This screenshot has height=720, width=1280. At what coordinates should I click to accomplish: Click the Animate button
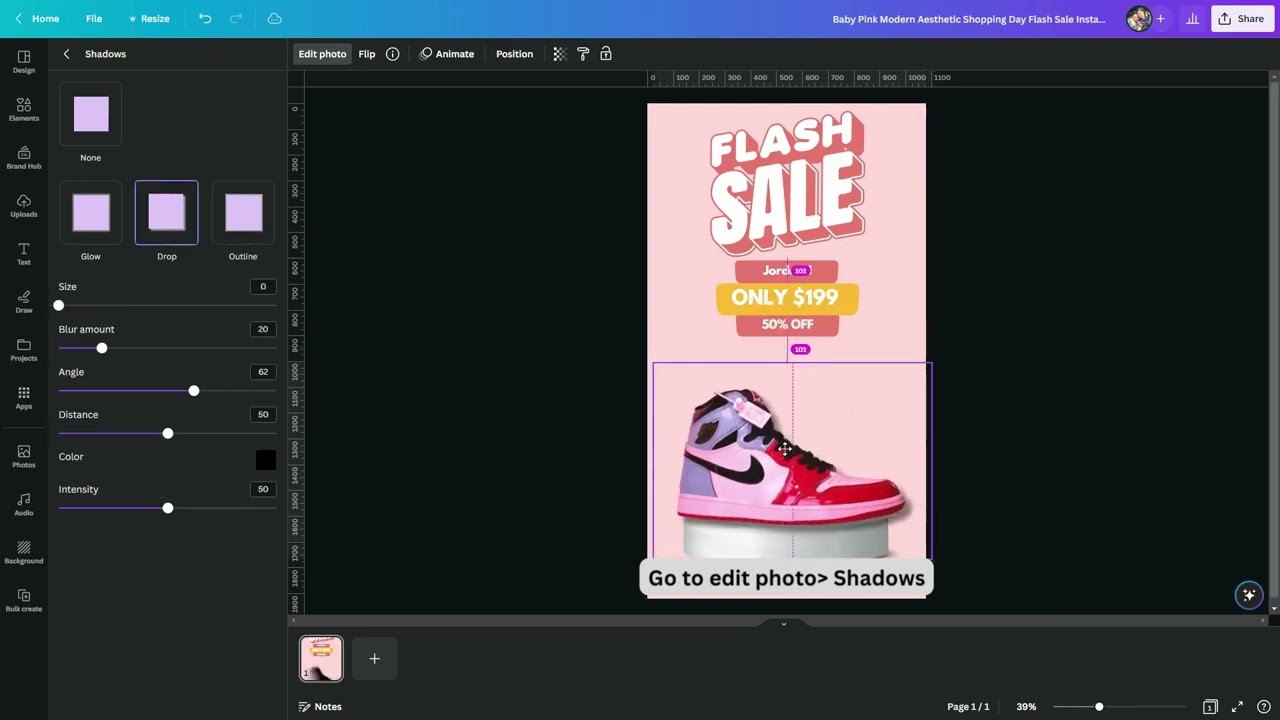(447, 54)
